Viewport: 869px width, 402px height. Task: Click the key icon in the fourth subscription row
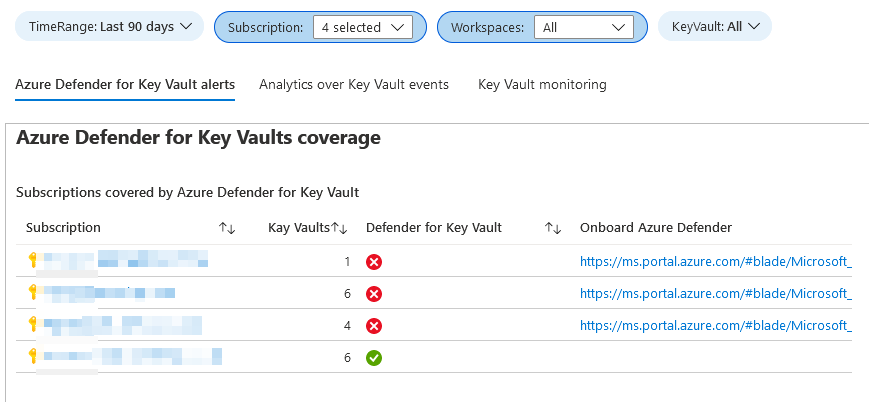tap(33, 356)
